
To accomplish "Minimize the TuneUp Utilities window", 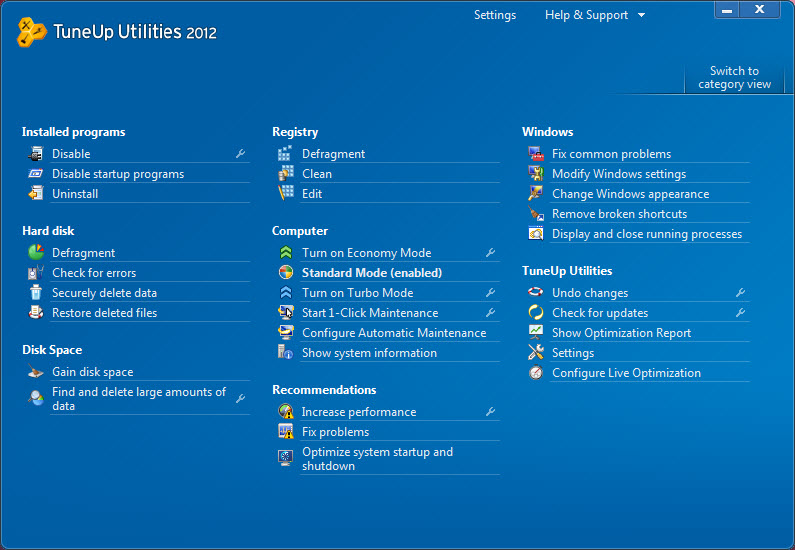I will 727,10.
